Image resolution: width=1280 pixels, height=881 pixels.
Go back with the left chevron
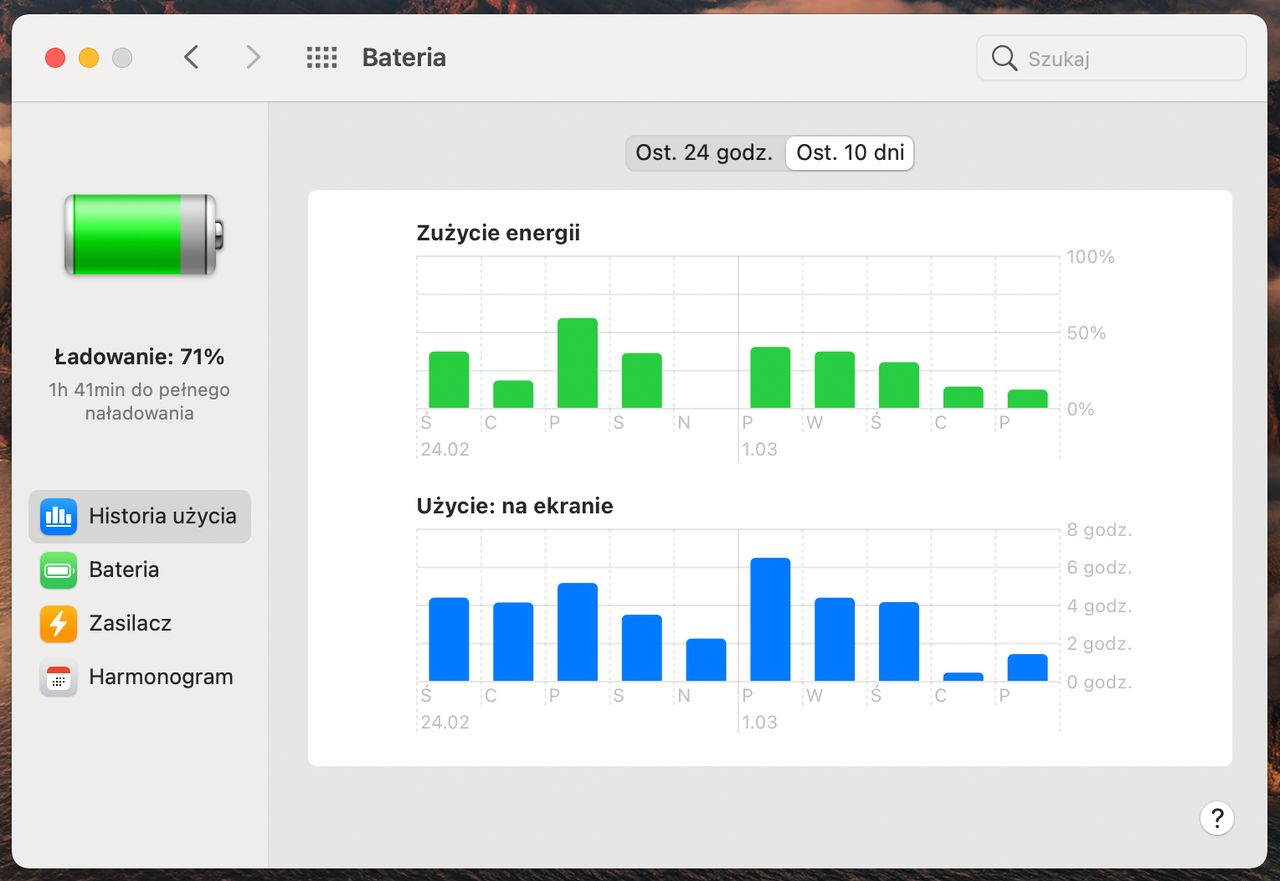tap(191, 58)
